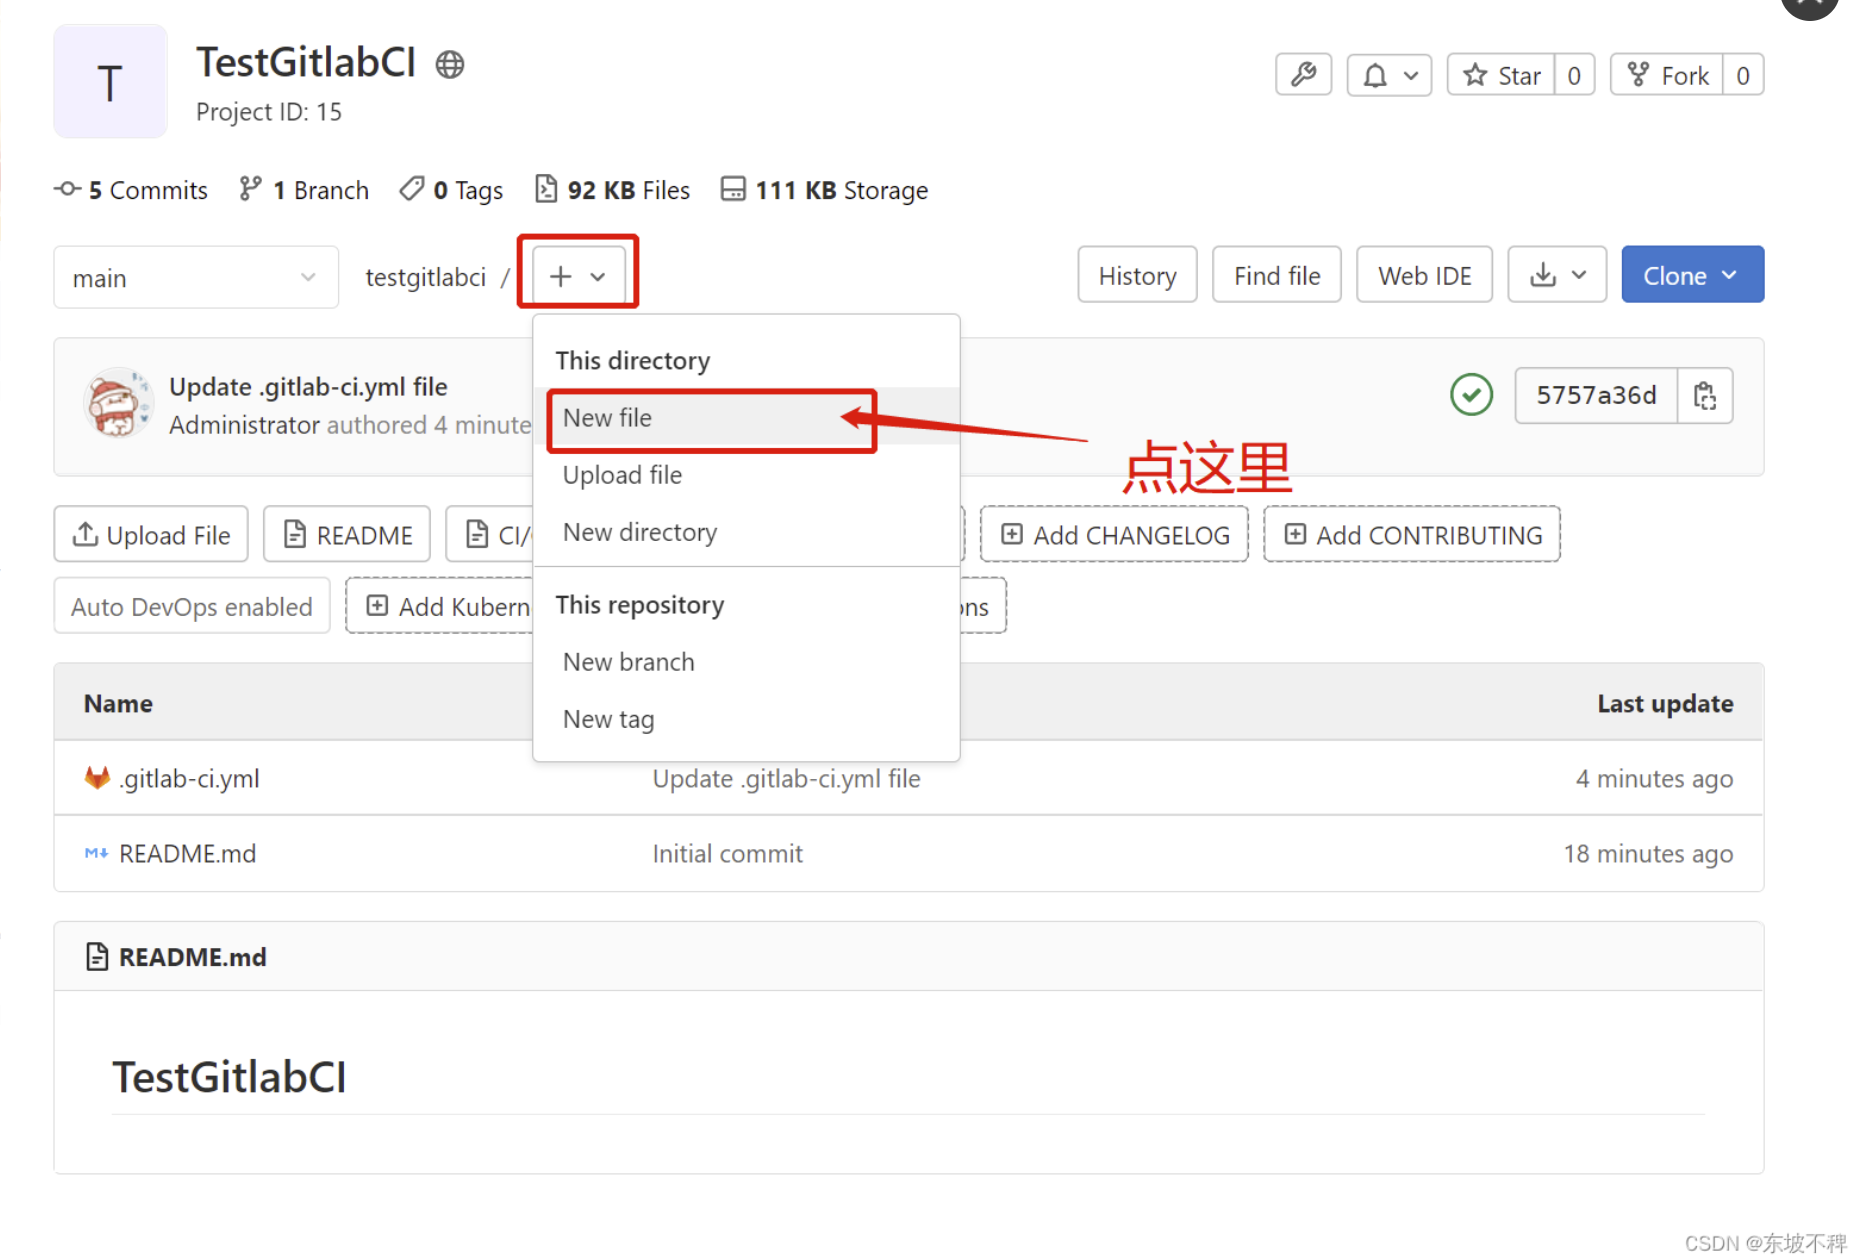Select Upload file from the menu
This screenshot has width=1865, height=1260.
[747, 475]
